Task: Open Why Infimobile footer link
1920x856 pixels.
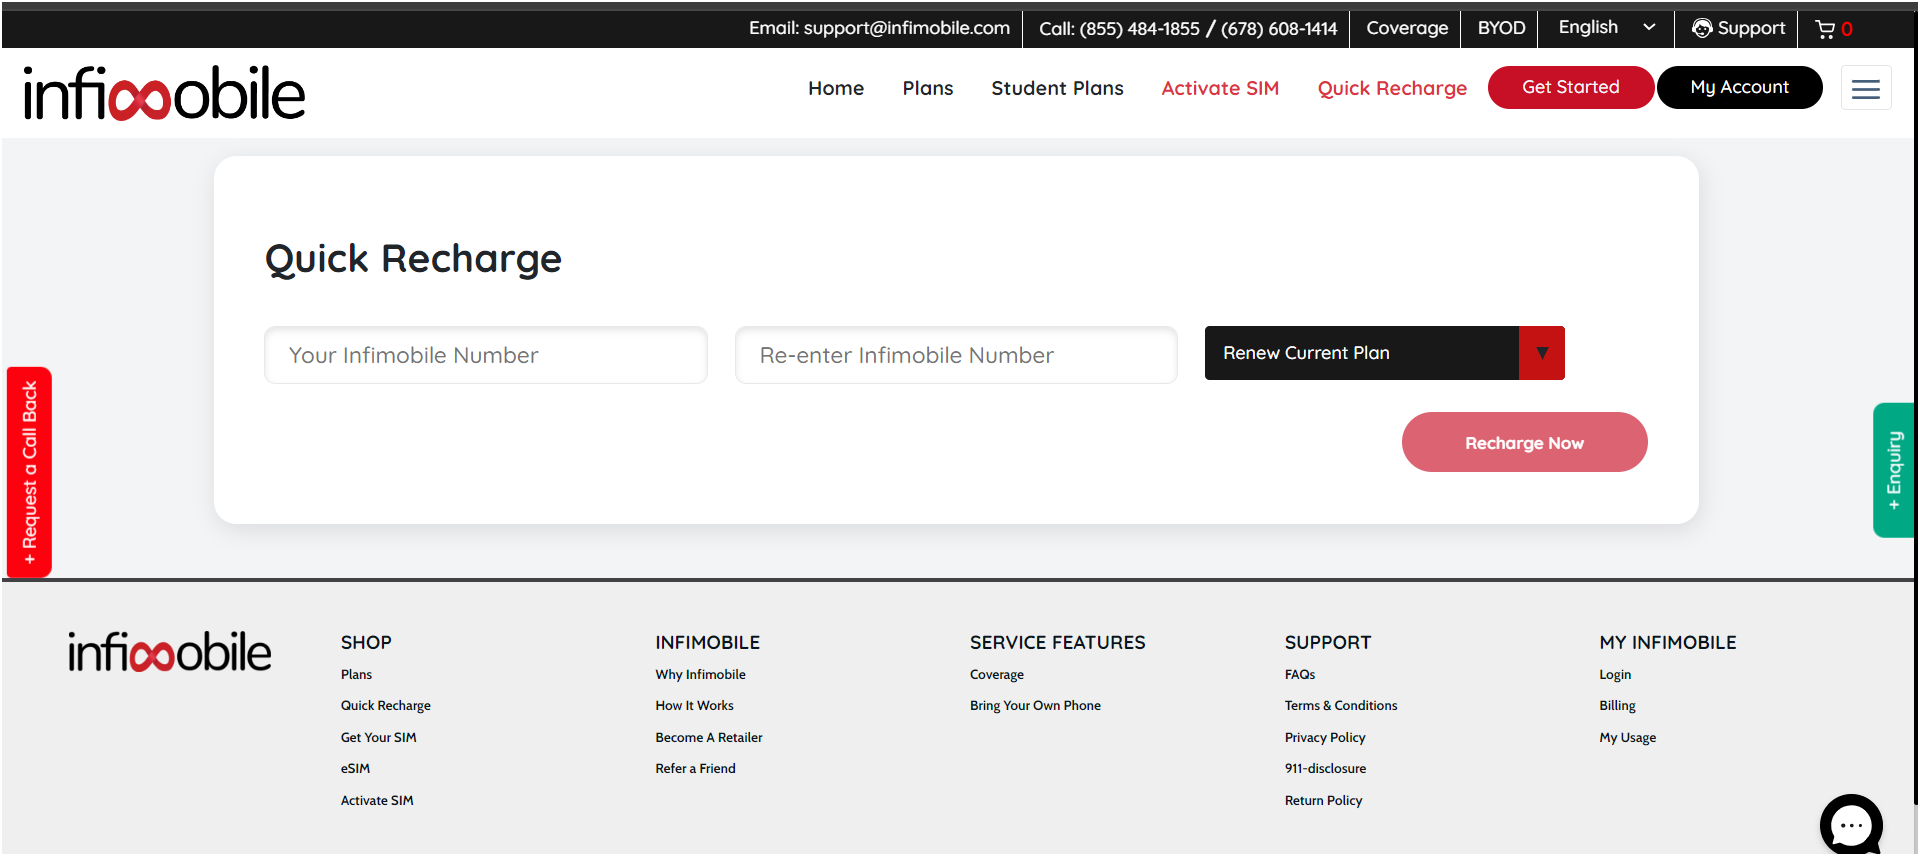Action: (700, 675)
